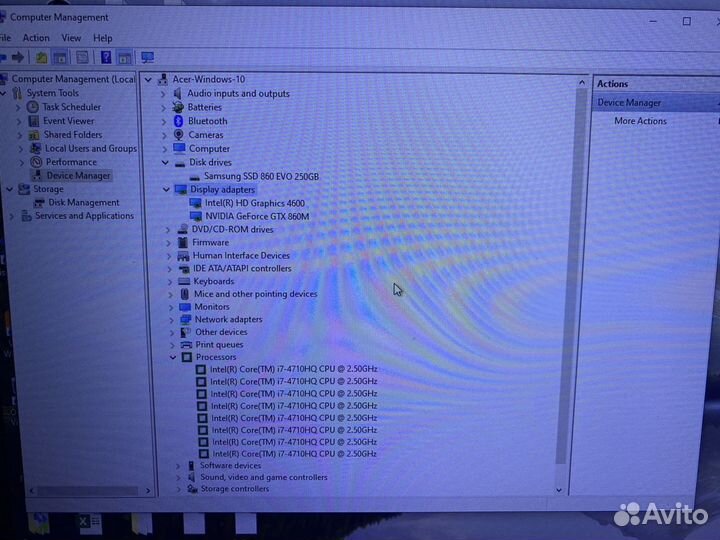Select Sound, video and game controllers
The width and height of the screenshot is (720, 540).
point(264,477)
